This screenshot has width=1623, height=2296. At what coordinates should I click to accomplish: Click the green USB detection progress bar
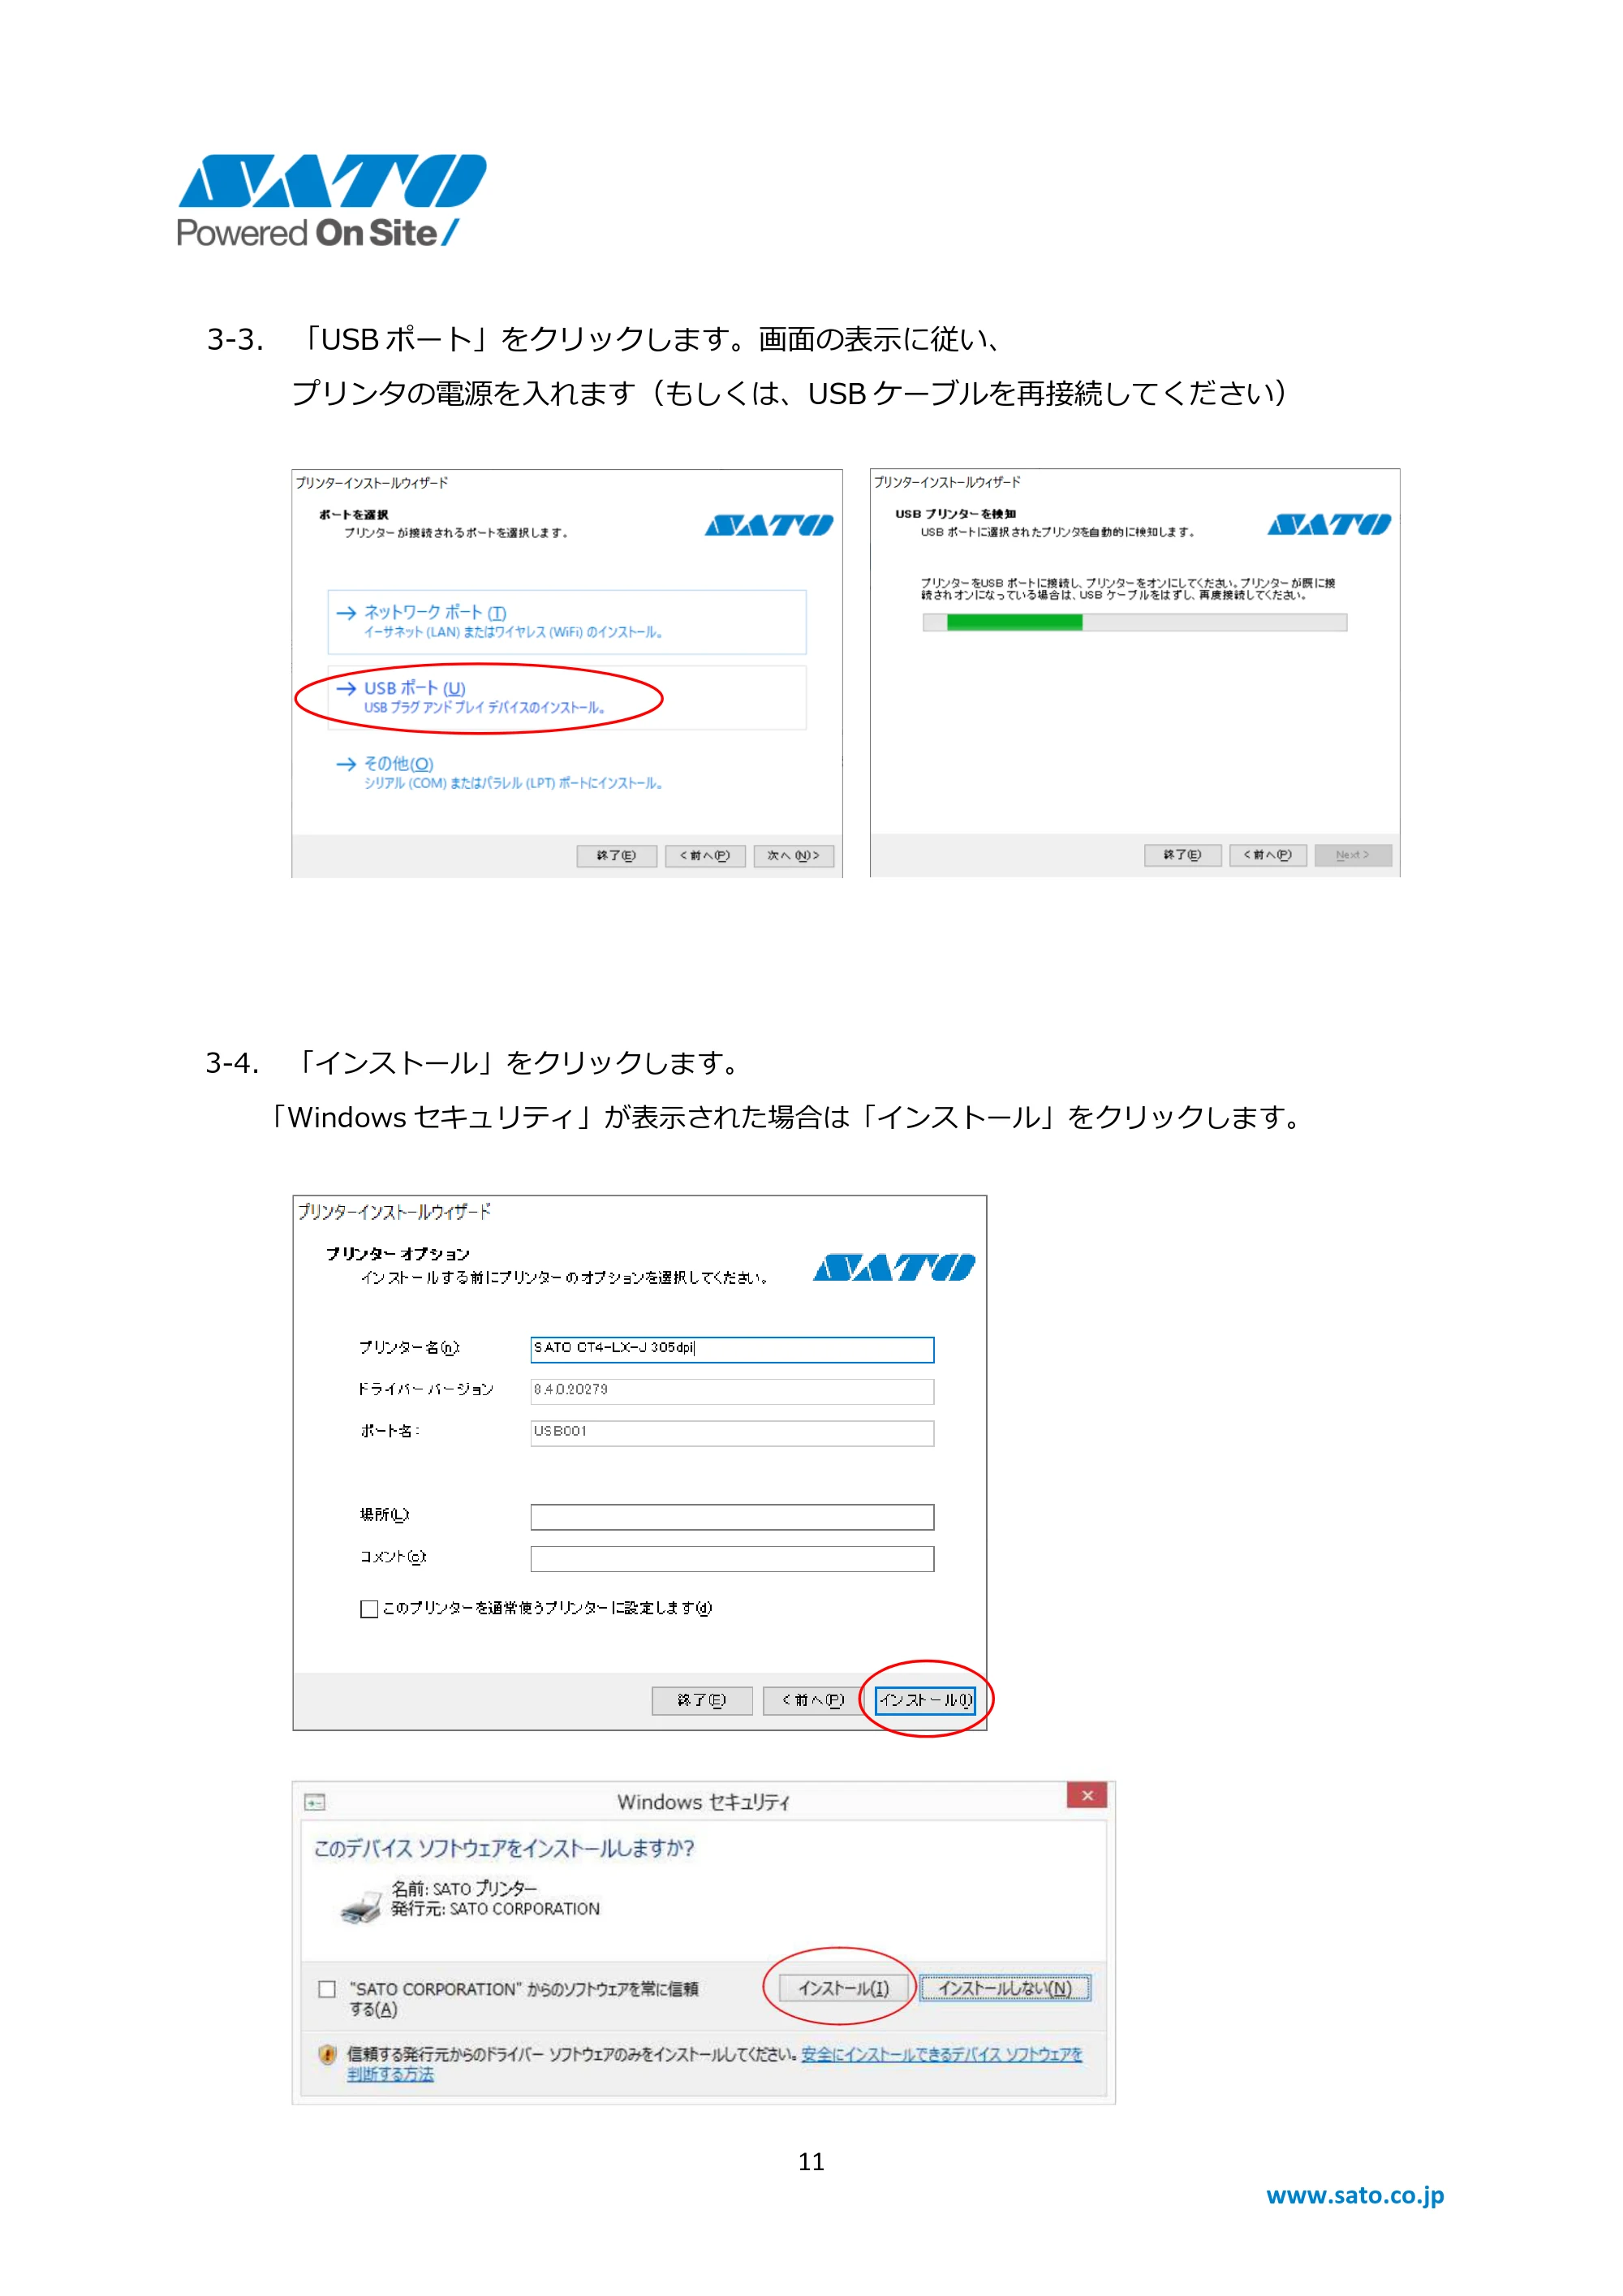(x=1134, y=623)
